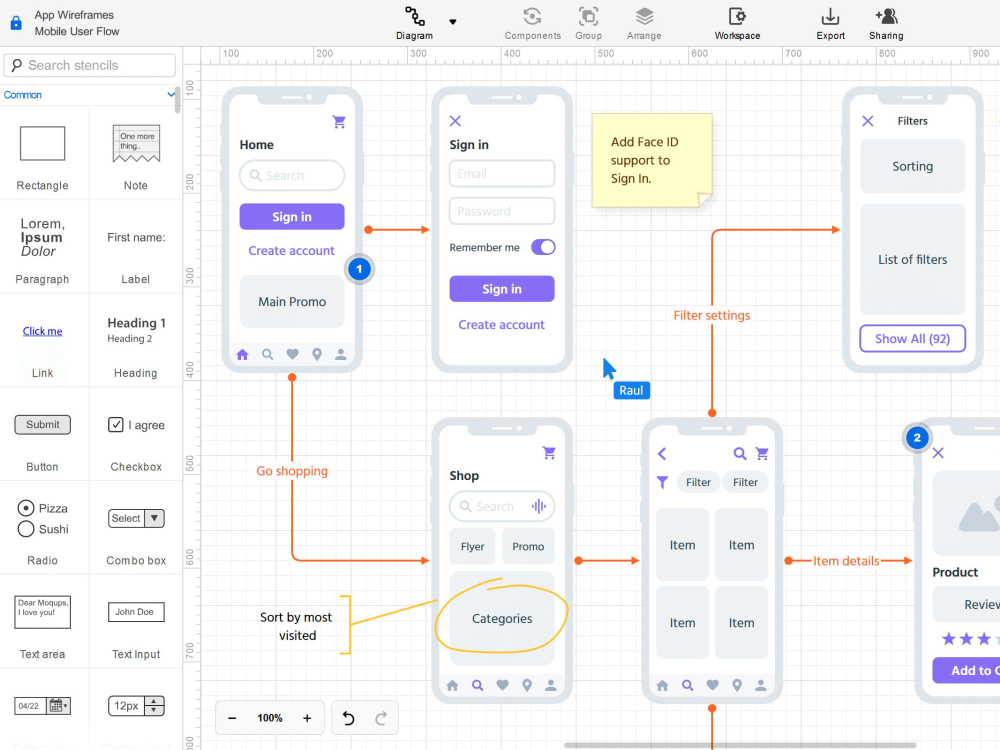Select the Categories block

(x=502, y=619)
